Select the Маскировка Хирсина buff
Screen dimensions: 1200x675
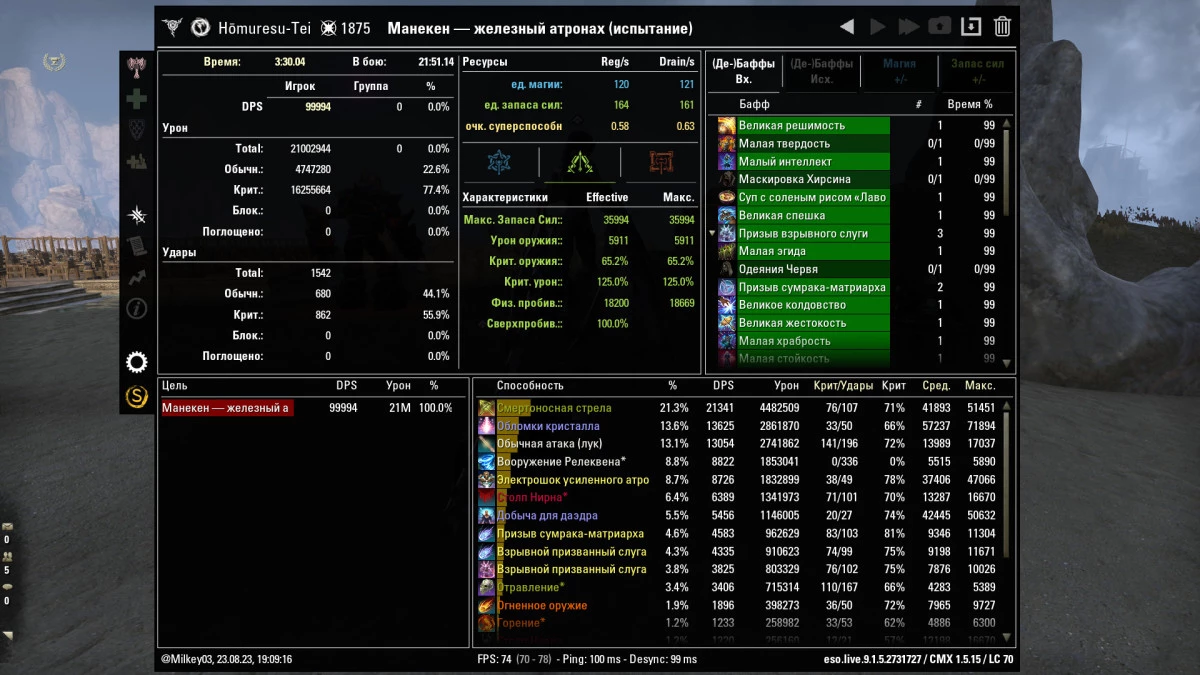858,180
